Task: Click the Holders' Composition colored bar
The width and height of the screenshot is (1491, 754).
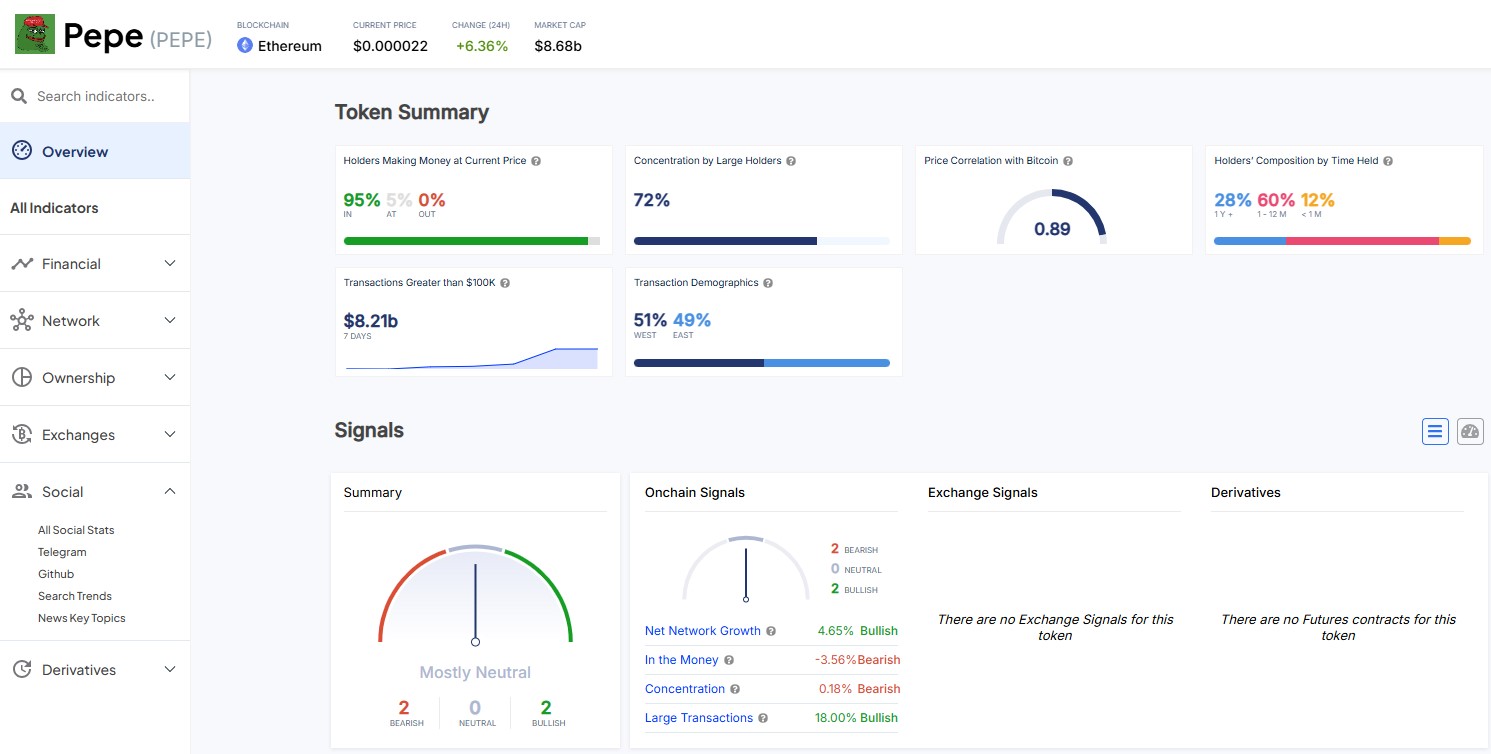Action: pyautogui.click(x=1342, y=241)
